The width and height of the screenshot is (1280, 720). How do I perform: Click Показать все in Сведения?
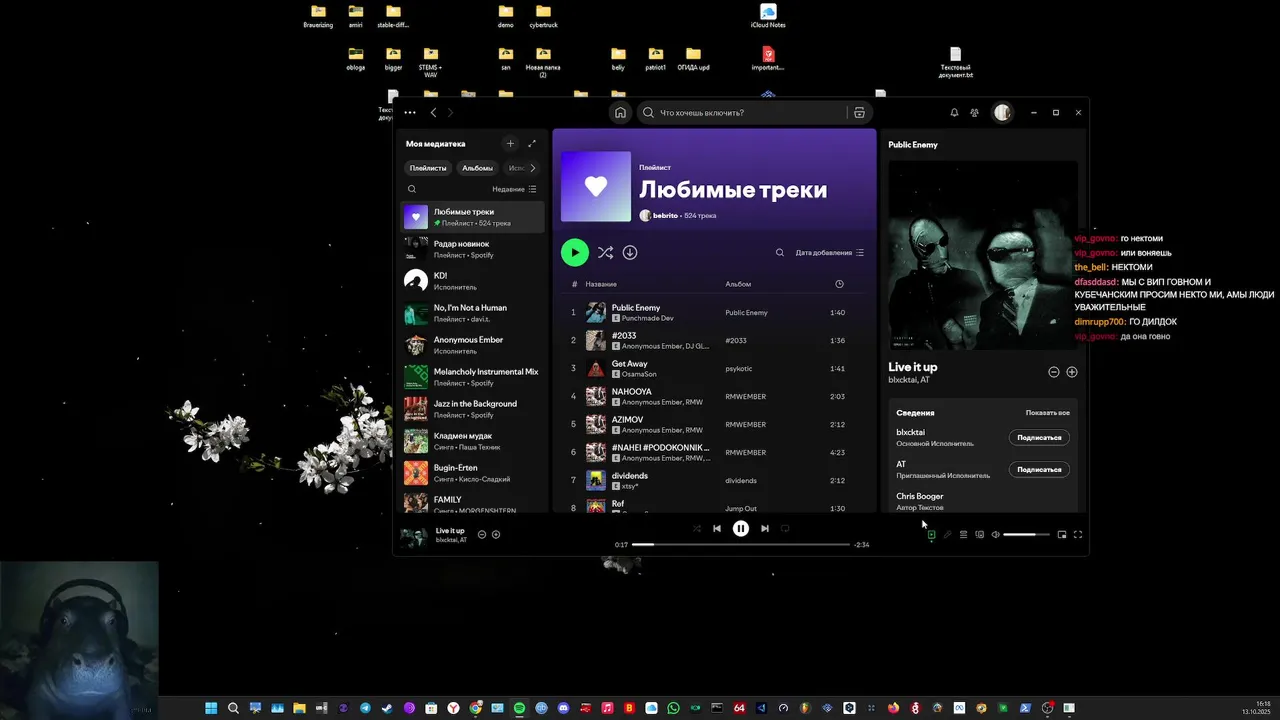1047,413
